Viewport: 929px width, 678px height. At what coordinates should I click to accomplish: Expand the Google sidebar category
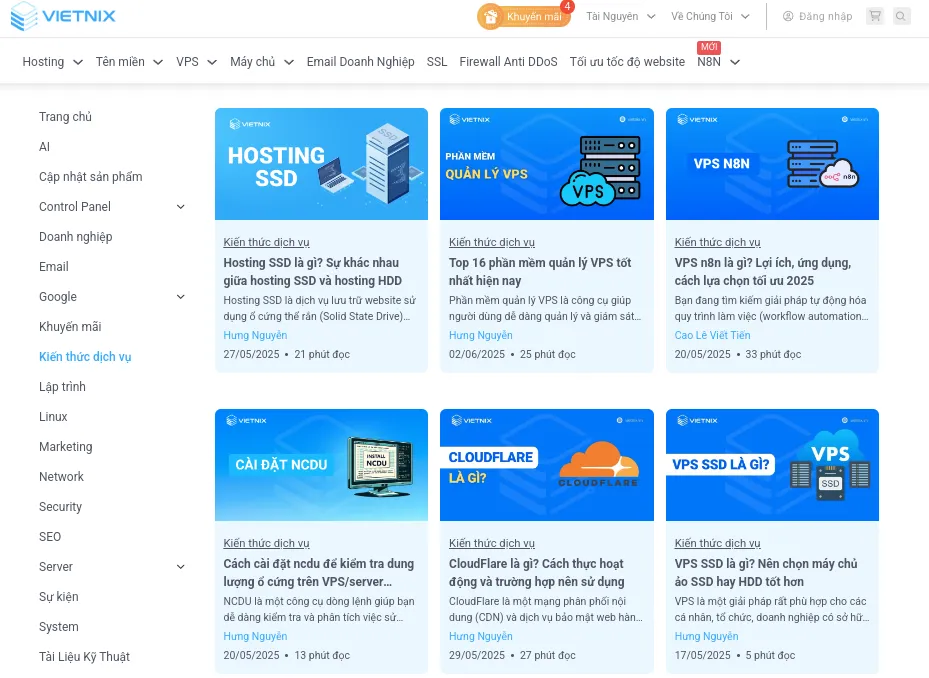pyautogui.click(x=181, y=297)
